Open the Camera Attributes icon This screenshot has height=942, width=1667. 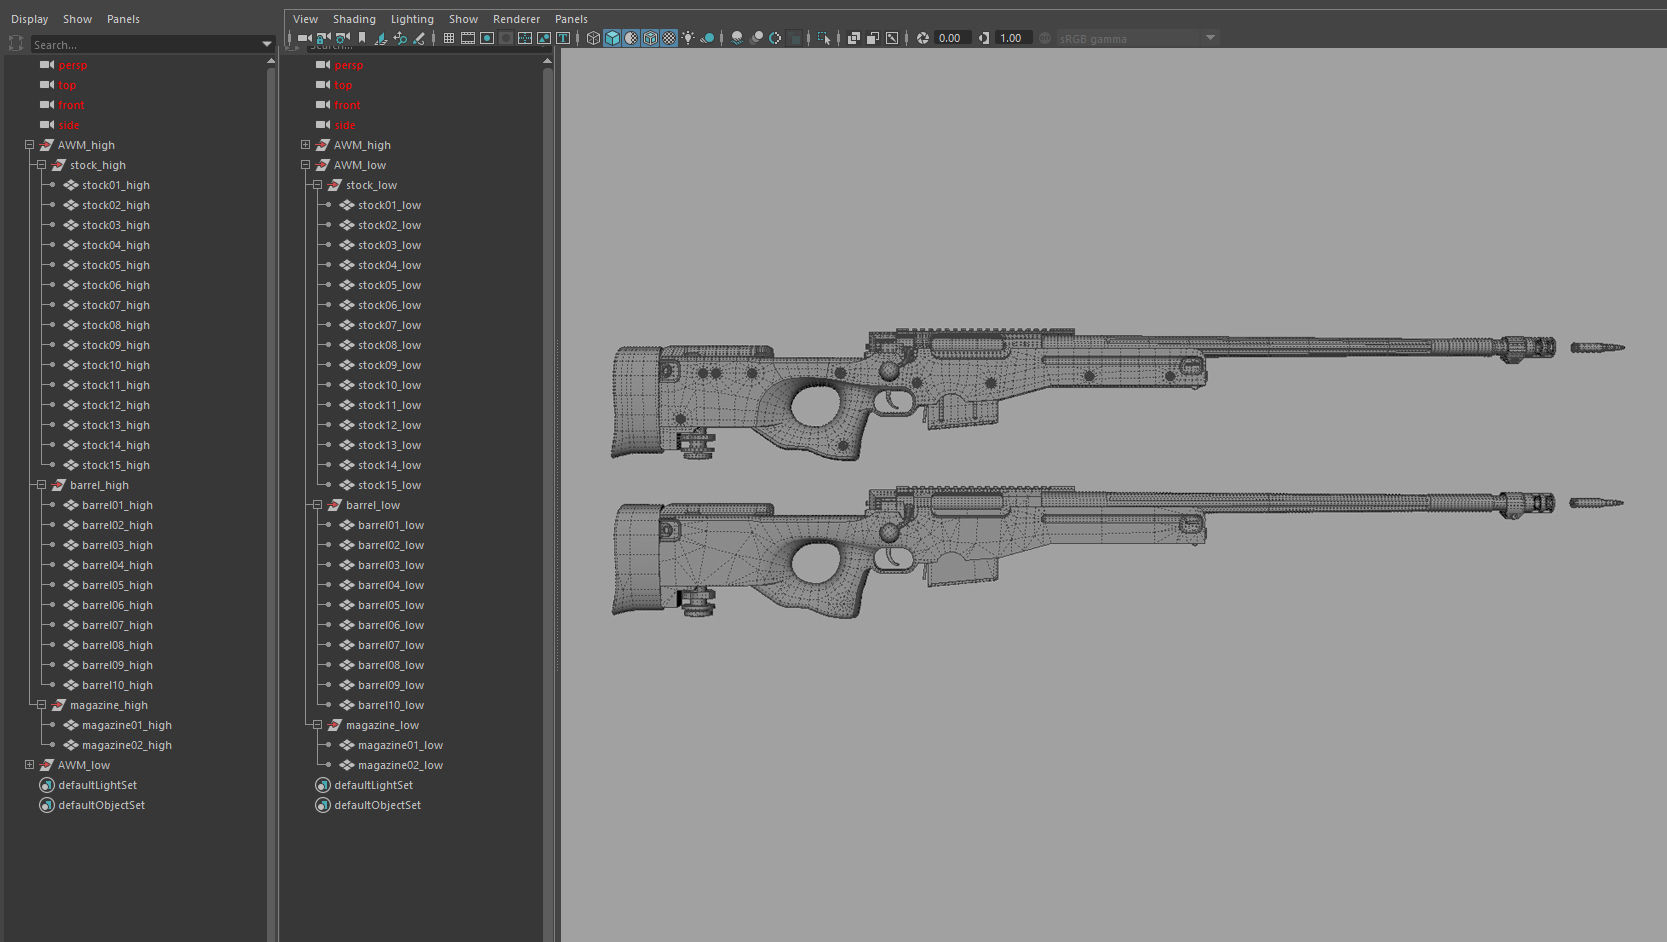[342, 38]
